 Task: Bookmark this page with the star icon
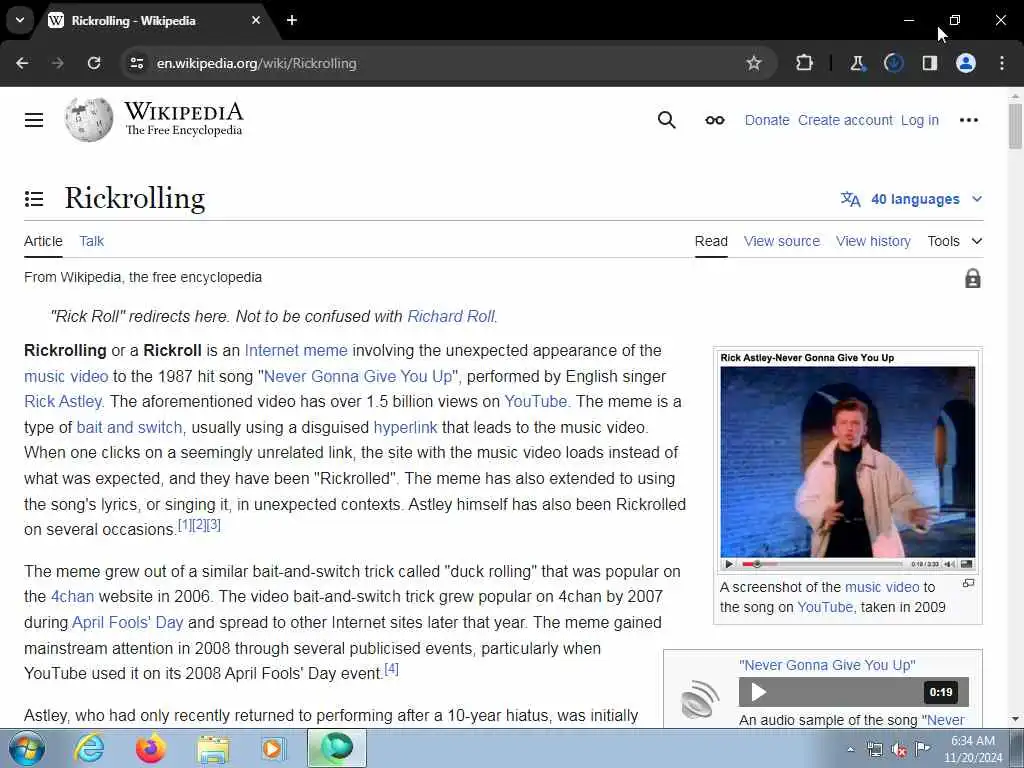(754, 63)
